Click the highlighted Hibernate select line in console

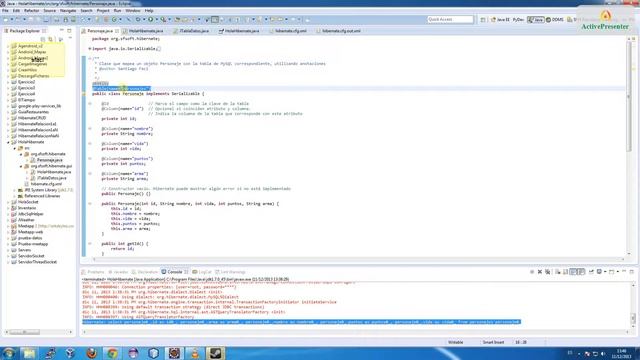point(301,322)
